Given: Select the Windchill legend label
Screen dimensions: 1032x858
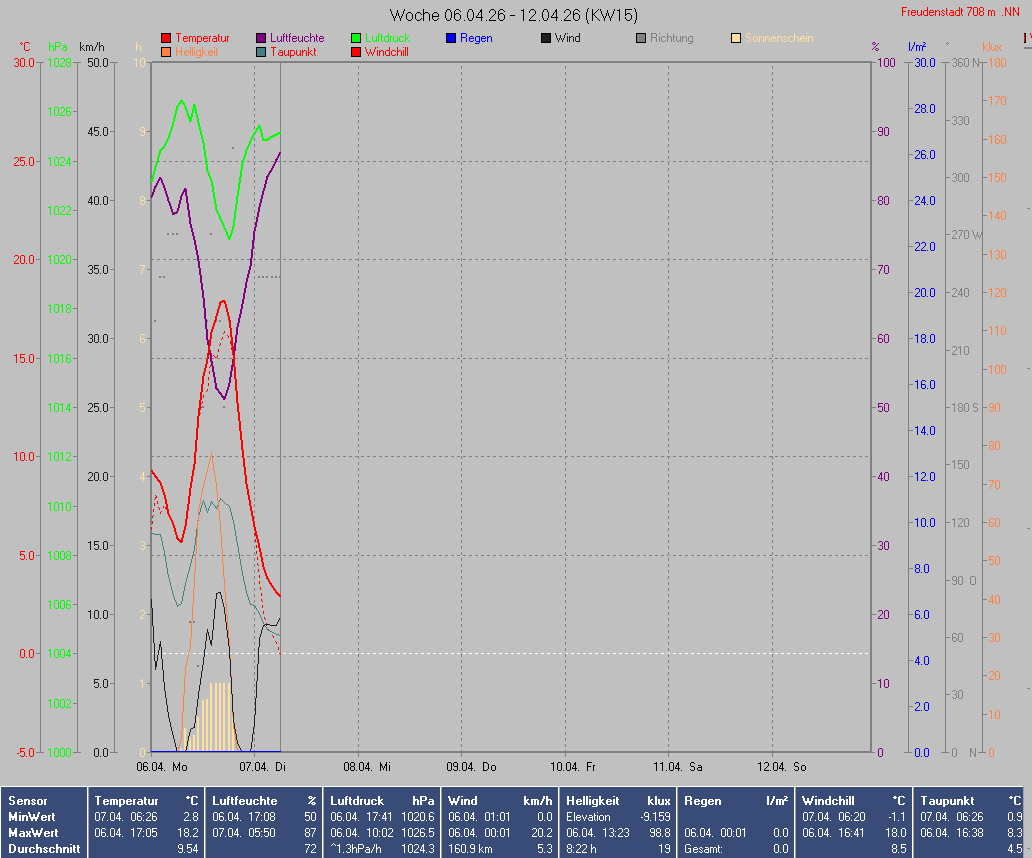Looking at the screenshot, I should pyautogui.click(x=386, y=52).
